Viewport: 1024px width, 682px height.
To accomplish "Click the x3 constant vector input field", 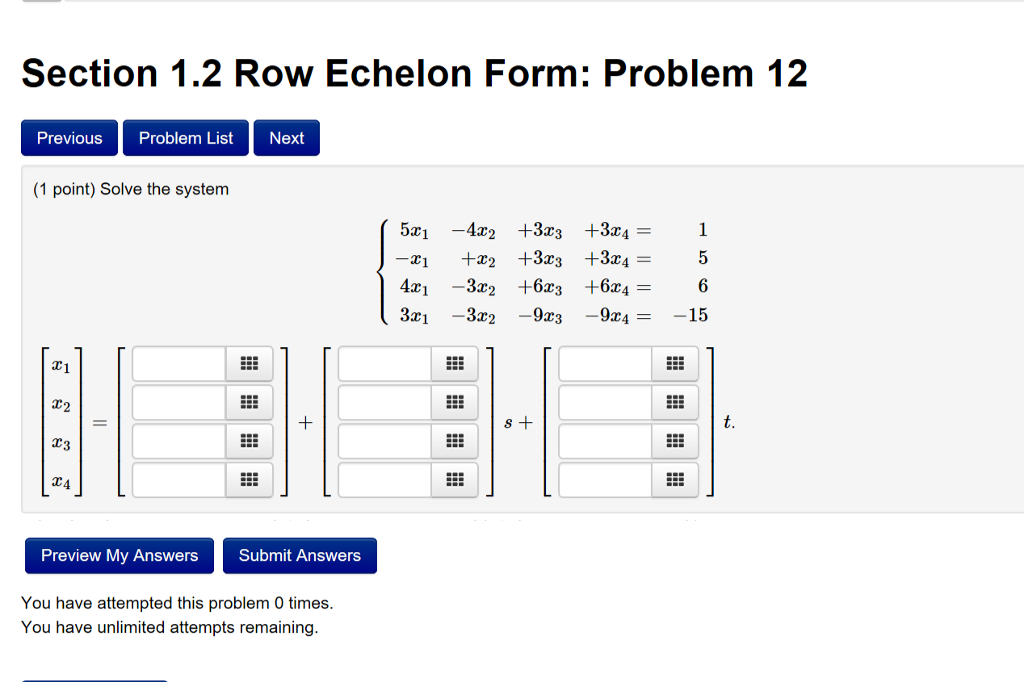I will click(x=179, y=441).
